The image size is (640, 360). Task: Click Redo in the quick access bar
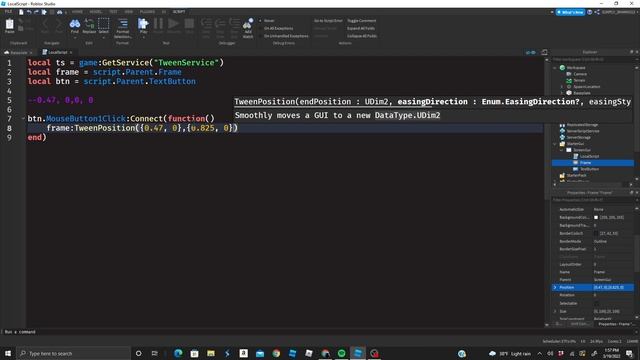(x=36, y=12)
